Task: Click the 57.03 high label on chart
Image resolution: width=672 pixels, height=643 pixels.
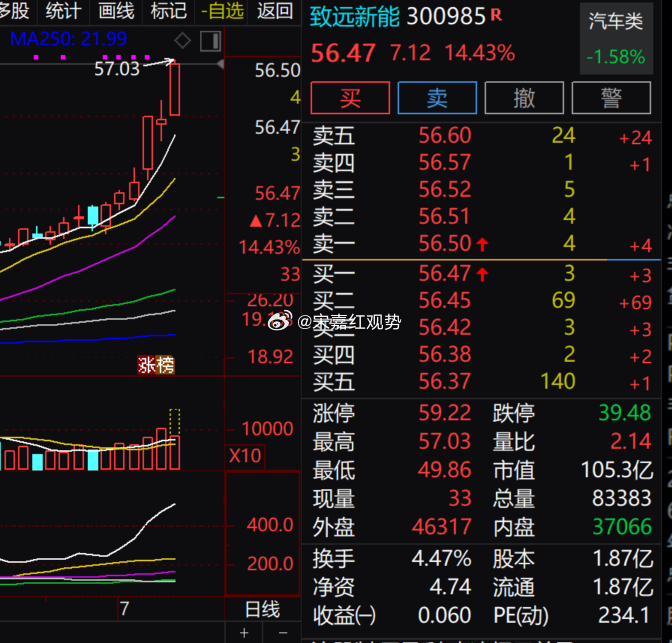Action: [x=117, y=69]
